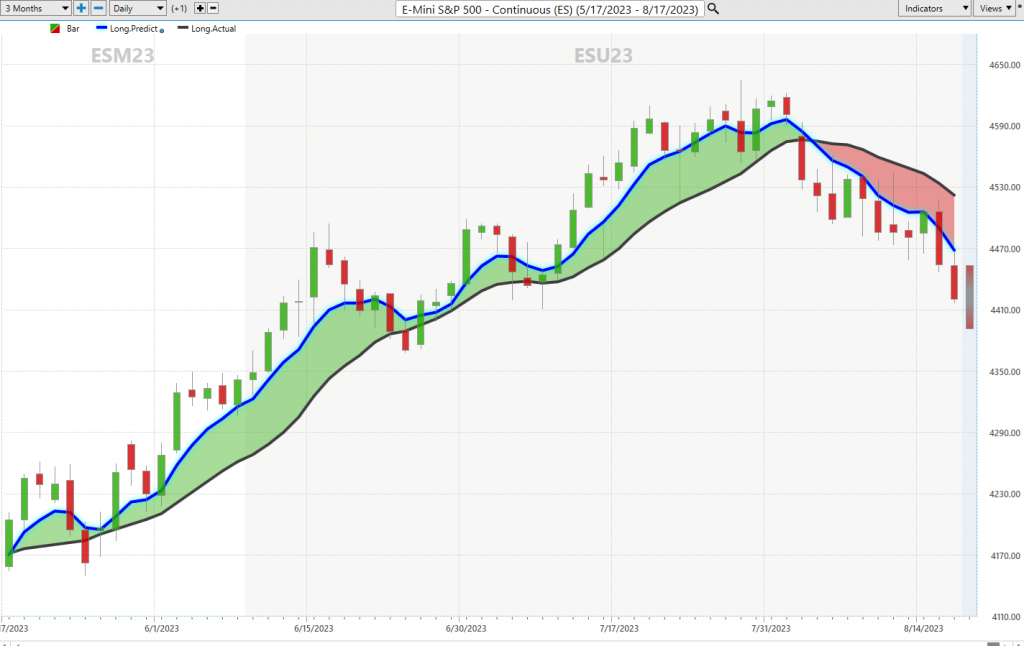Image resolution: width=1024 pixels, height=646 pixels.
Task: Click the 6/15/2023 date axis label
Action: tap(313, 628)
